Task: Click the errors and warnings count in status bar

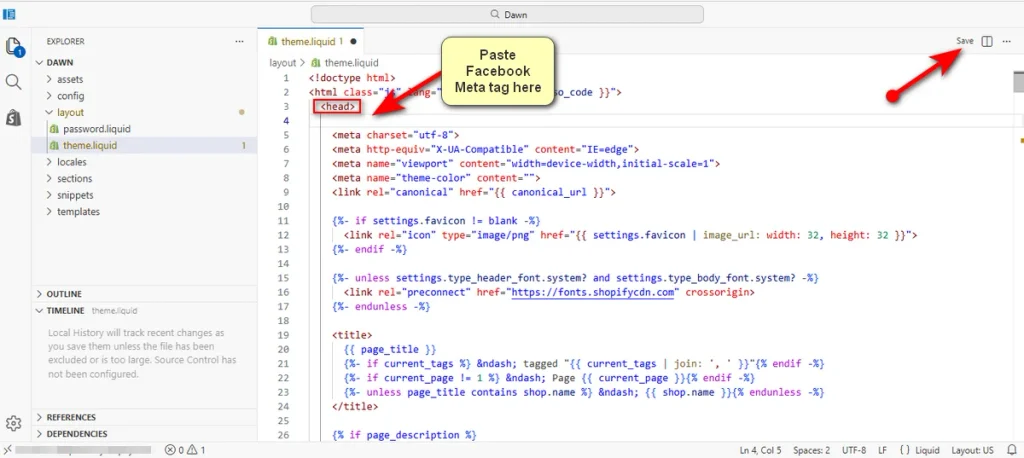Action: click(185, 450)
